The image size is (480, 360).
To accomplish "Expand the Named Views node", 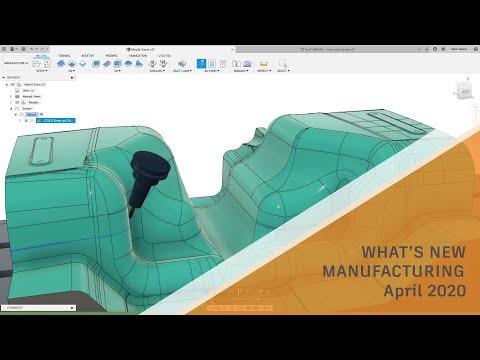I will pyautogui.click(x=11, y=97).
